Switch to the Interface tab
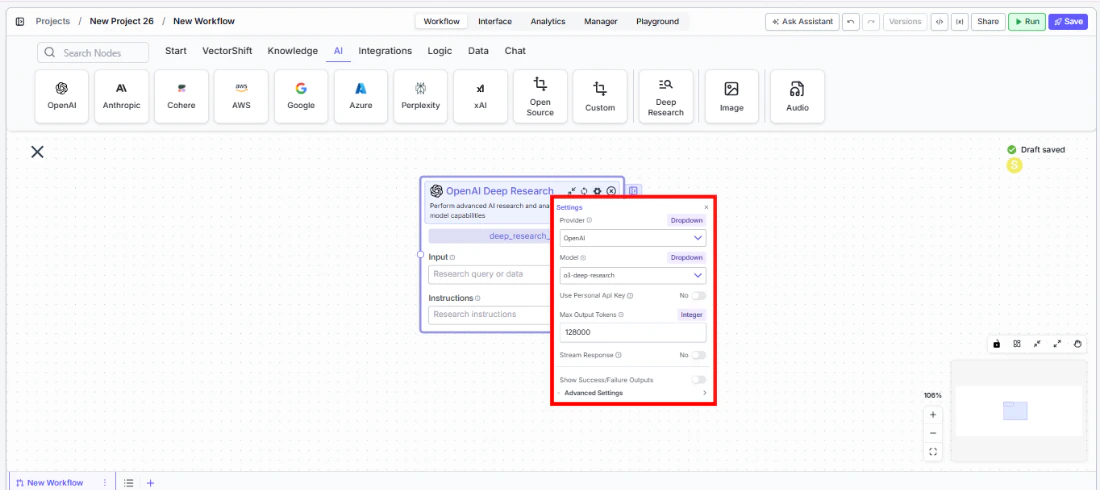Screen dimensions: 1100x490 [495, 22]
